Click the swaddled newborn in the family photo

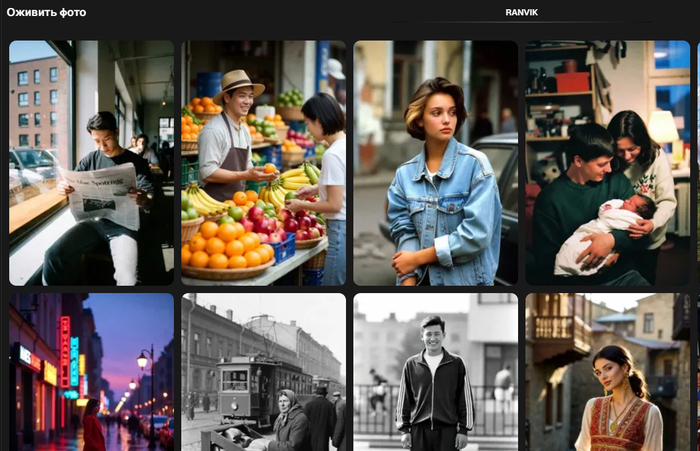[x=602, y=234]
